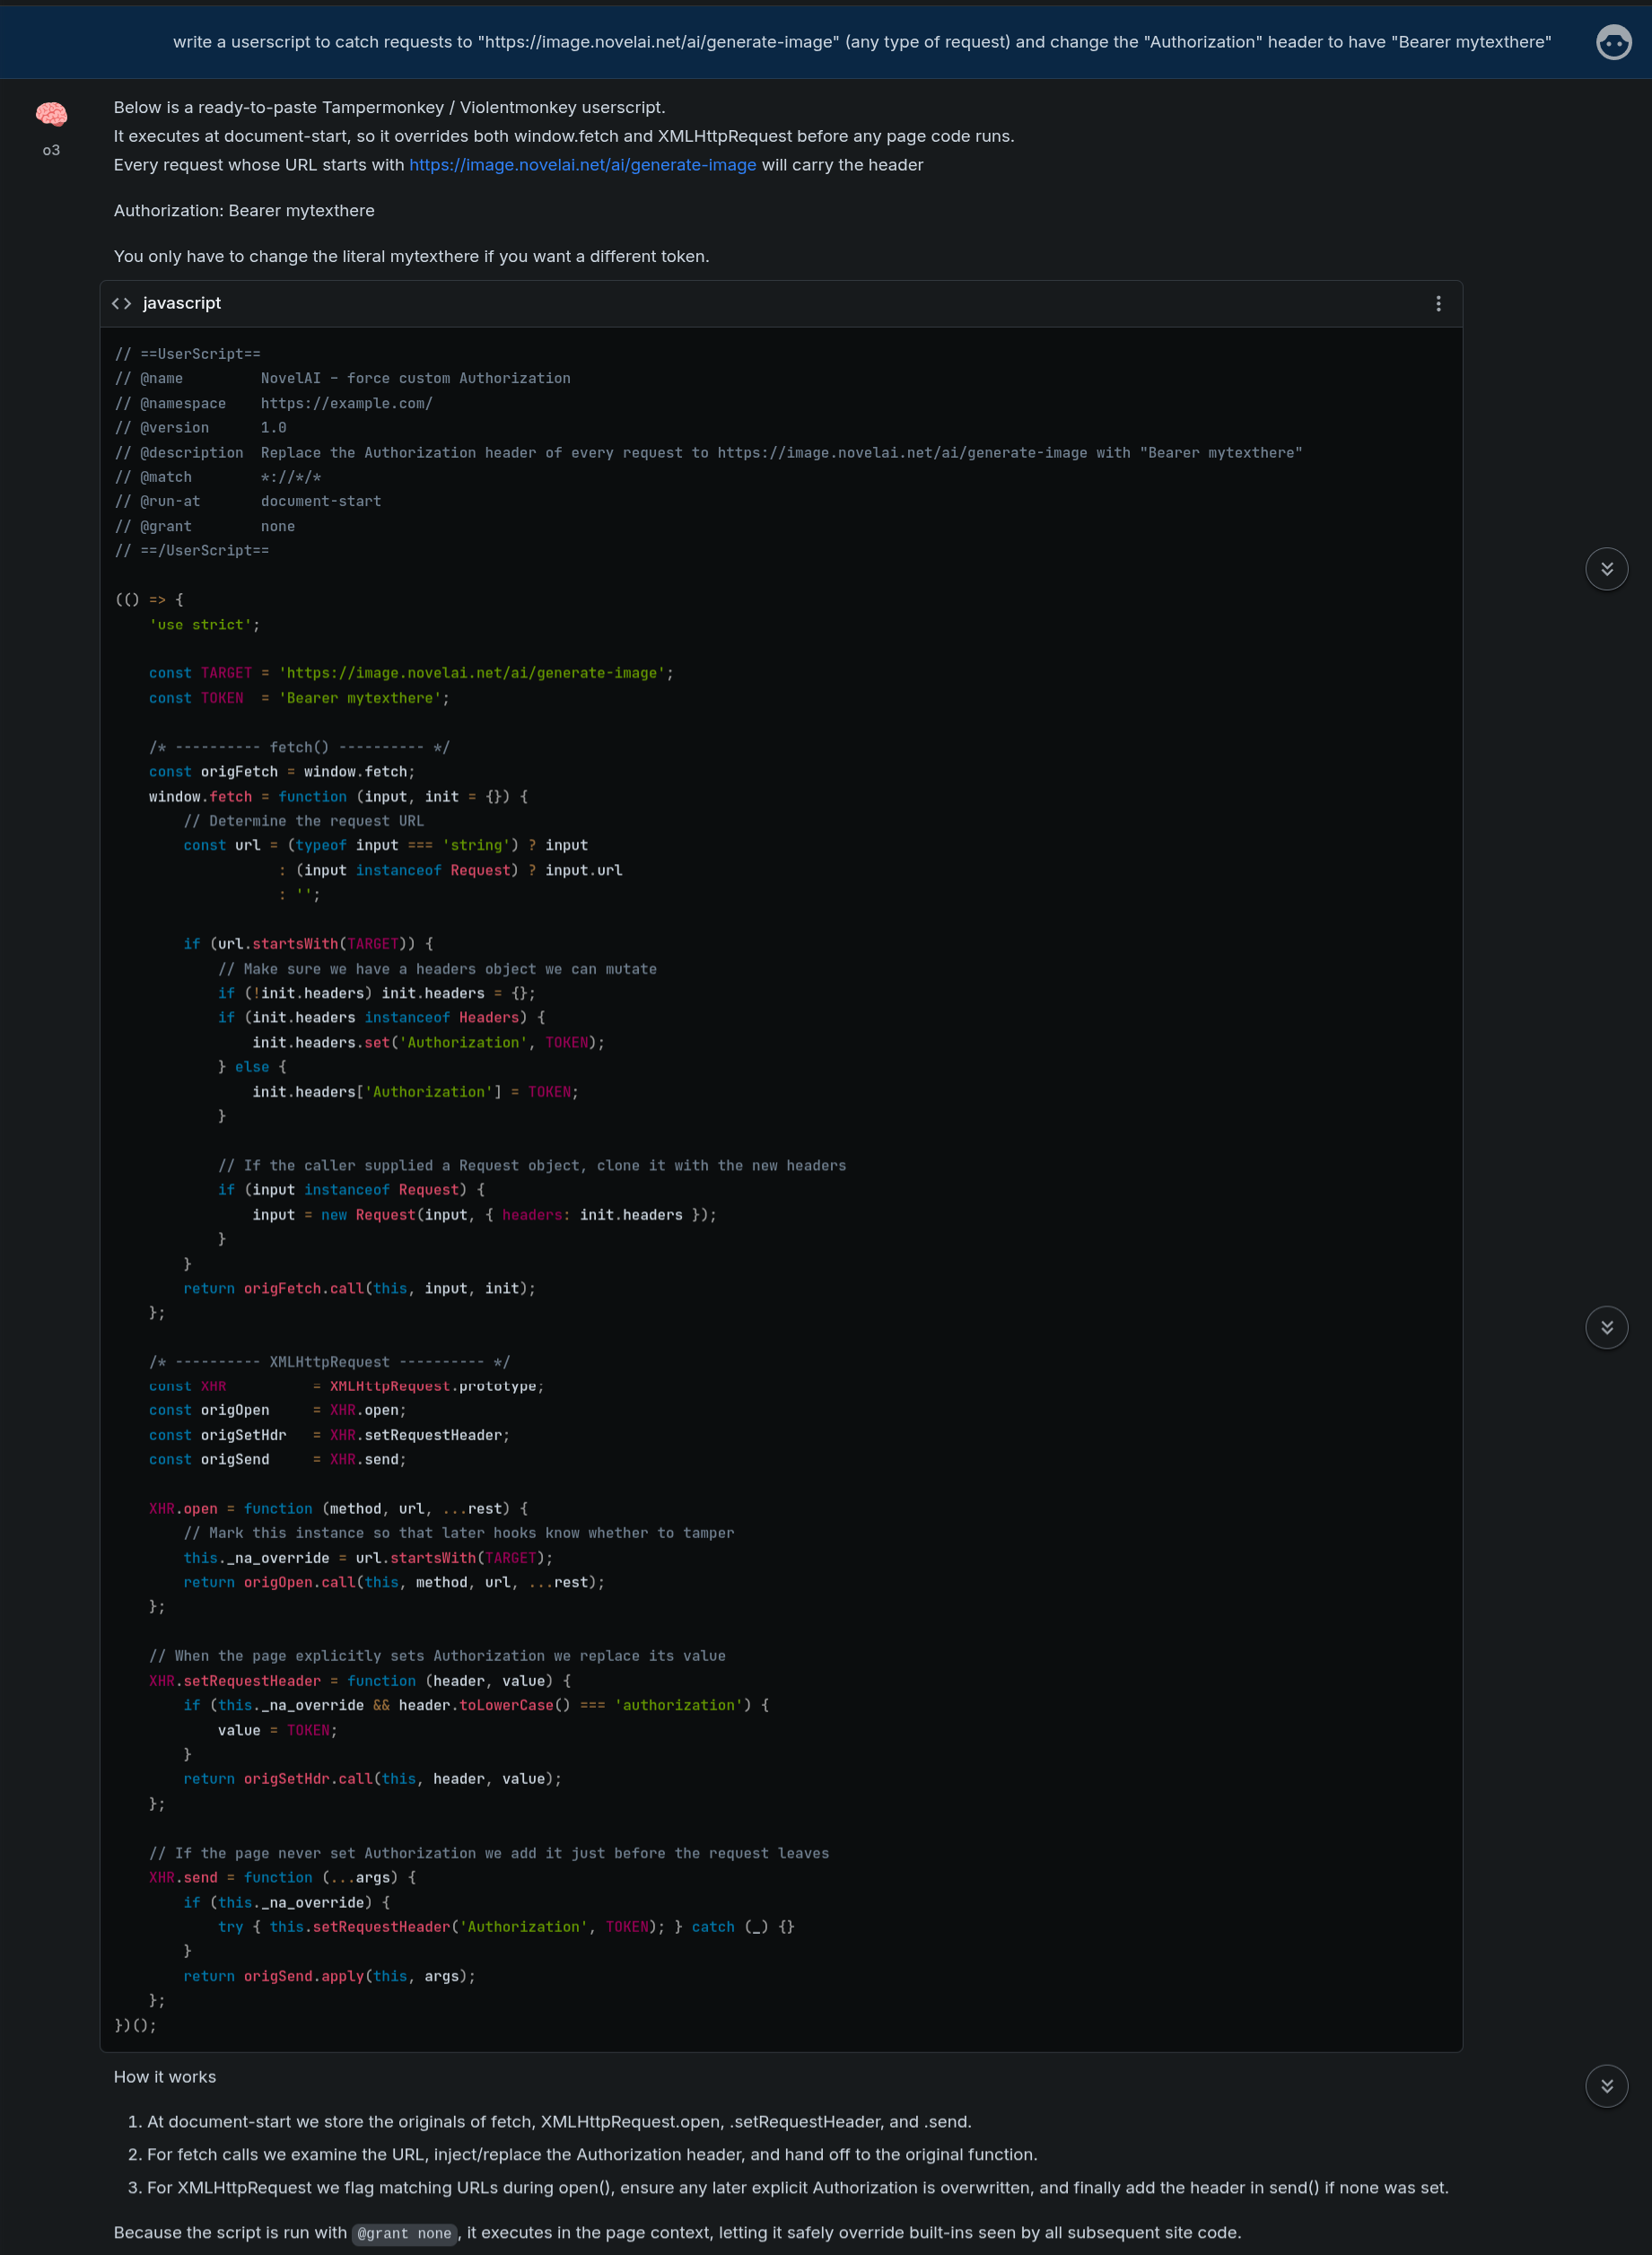Click the user prompt text about writing a userscript
1652x2255 pixels.
(862, 42)
